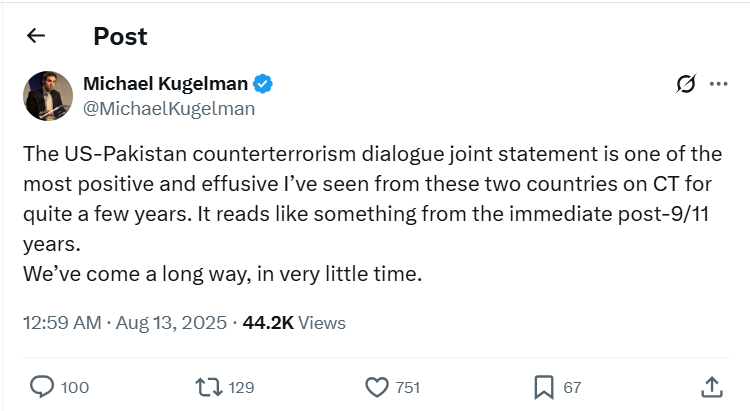
Task: Click the Post header title
Action: click(x=120, y=36)
